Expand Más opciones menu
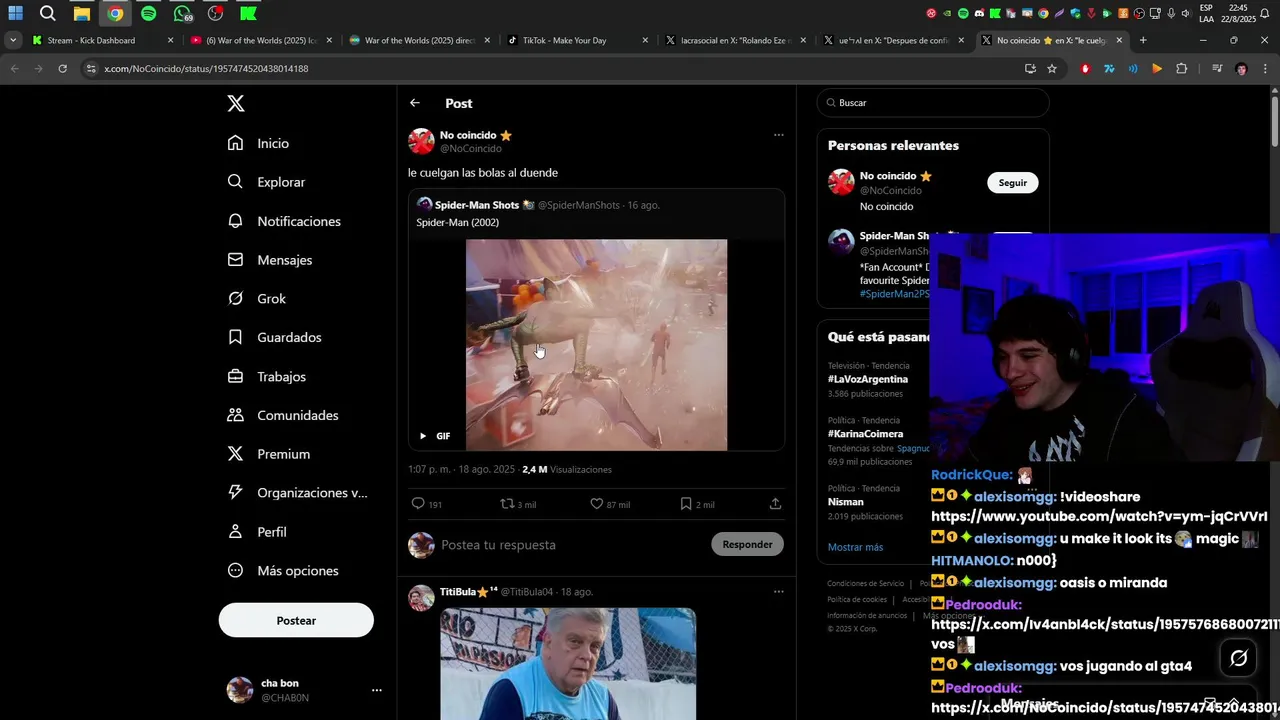Viewport: 1280px width, 720px height. pyautogui.click(x=283, y=570)
